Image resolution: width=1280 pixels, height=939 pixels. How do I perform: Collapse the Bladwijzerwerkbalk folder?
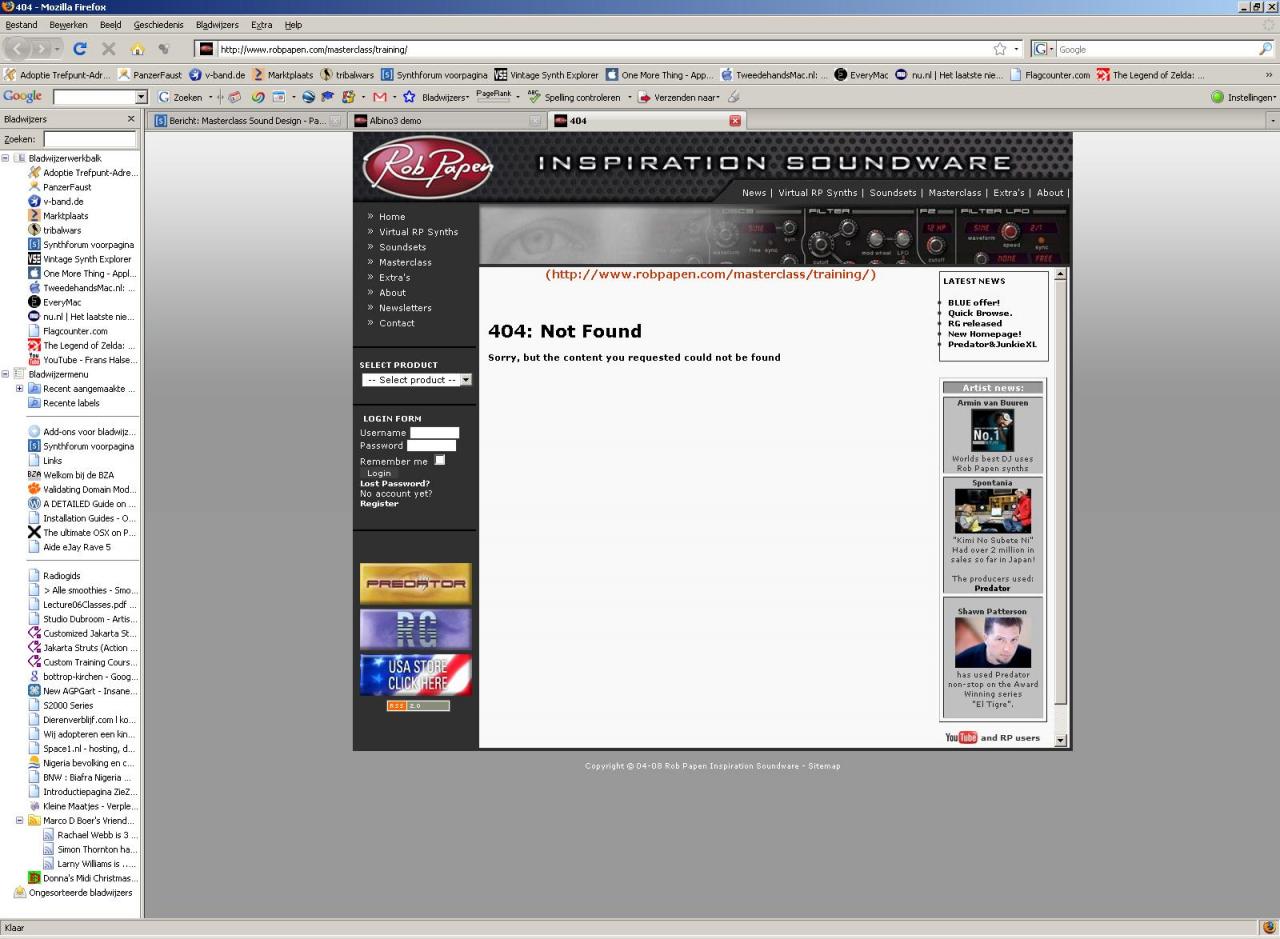[x=6, y=158]
